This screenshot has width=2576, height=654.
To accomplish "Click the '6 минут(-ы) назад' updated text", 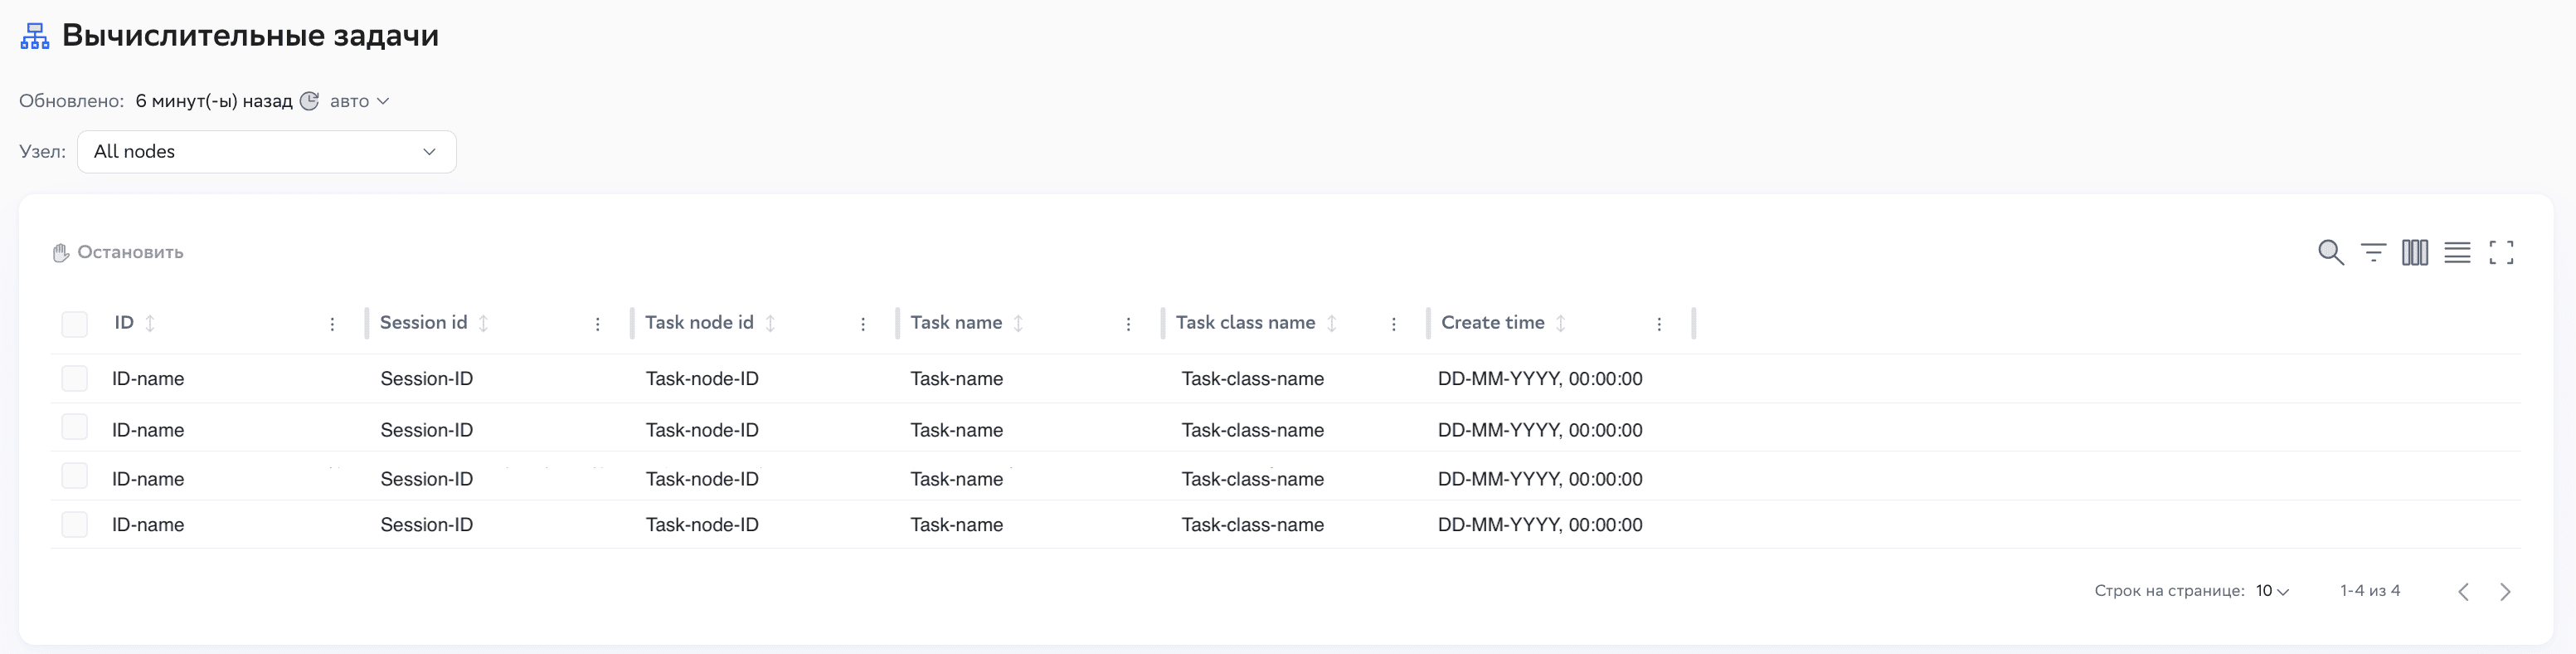I will coord(214,101).
